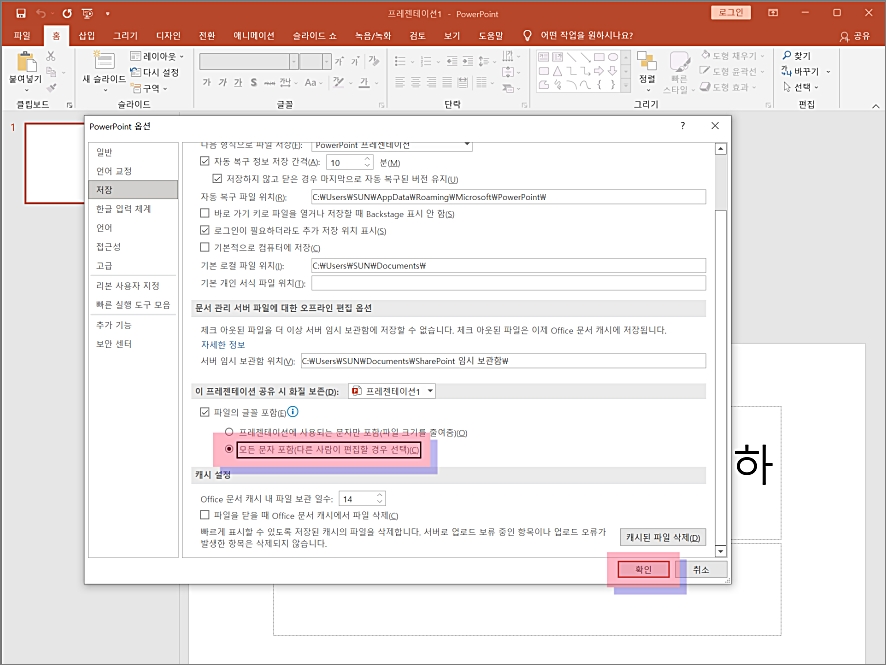The height and width of the screenshot is (665, 886).
Task: Click the 자세한 정보 link
Action: pos(223,345)
